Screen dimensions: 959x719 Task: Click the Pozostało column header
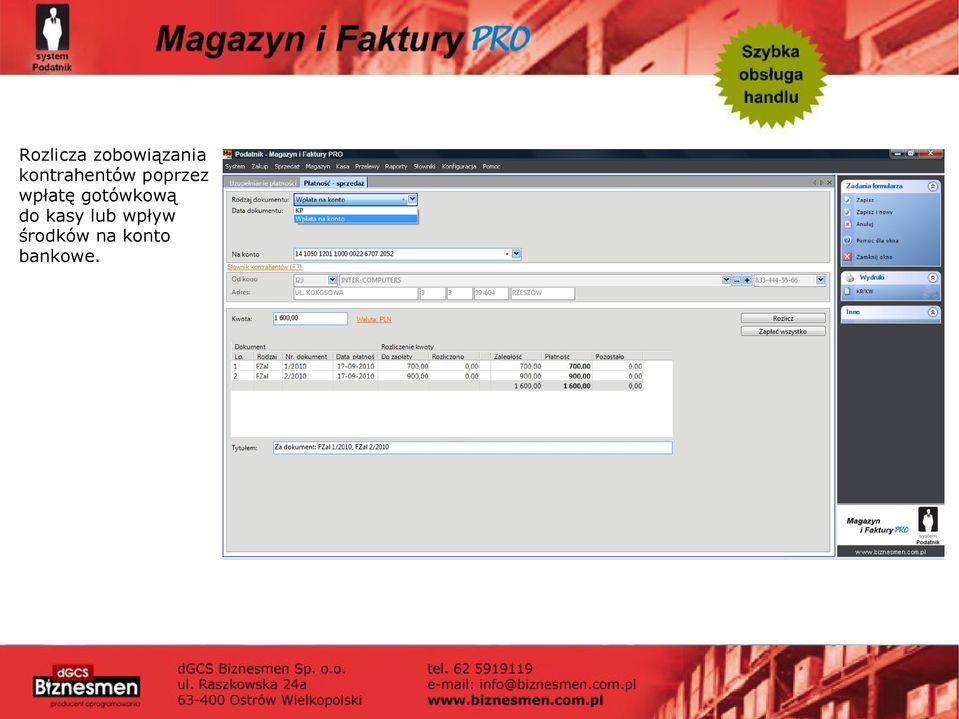(618, 356)
